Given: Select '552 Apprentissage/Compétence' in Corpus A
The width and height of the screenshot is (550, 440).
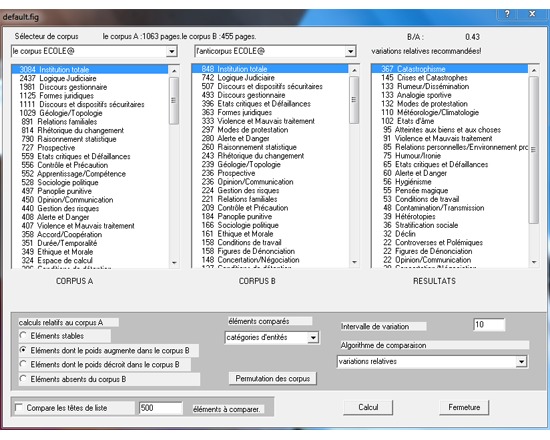Looking at the screenshot, I should point(90,174).
